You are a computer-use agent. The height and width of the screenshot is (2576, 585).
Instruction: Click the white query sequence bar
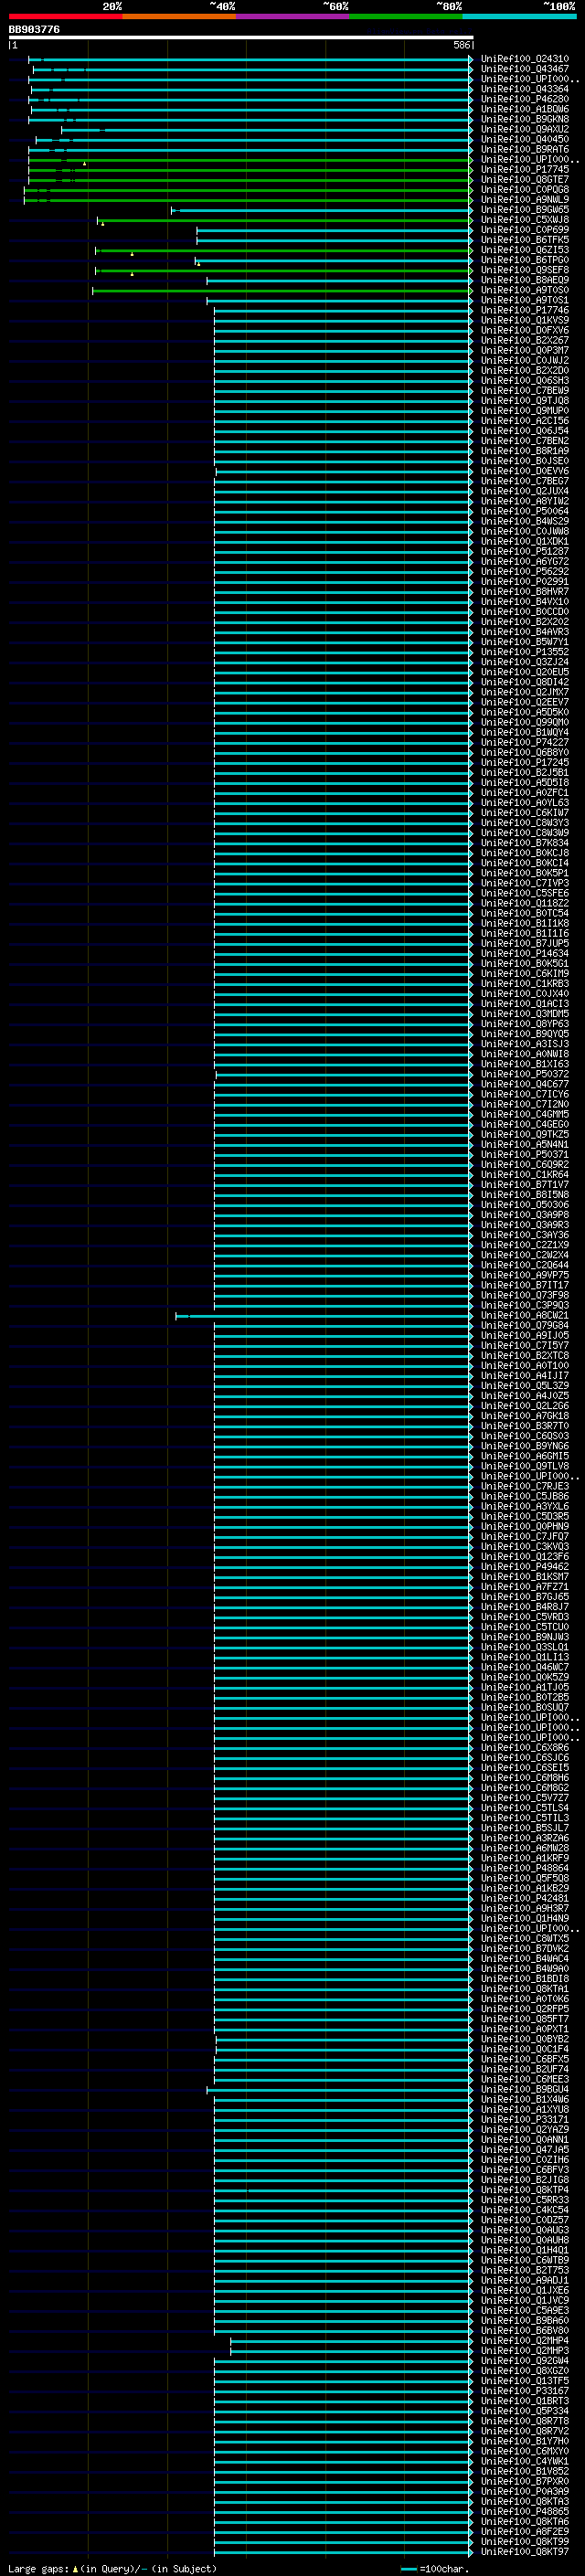coord(241,37)
